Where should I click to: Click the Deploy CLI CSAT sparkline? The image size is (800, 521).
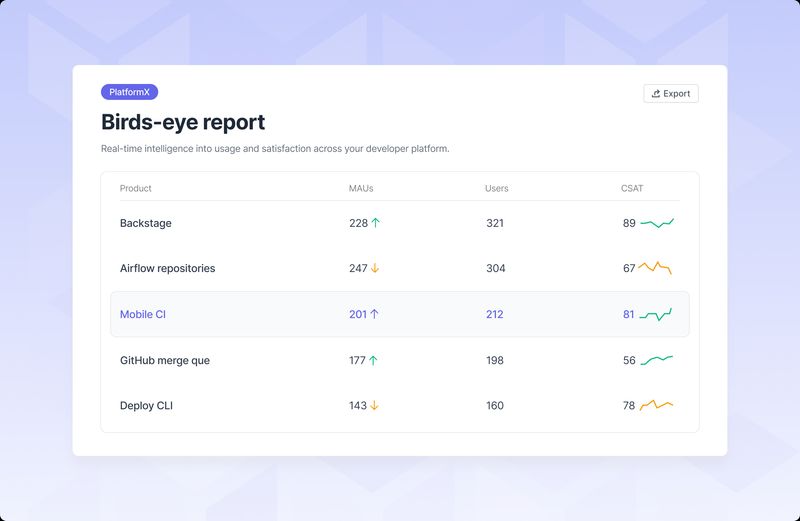tap(656, 405)
